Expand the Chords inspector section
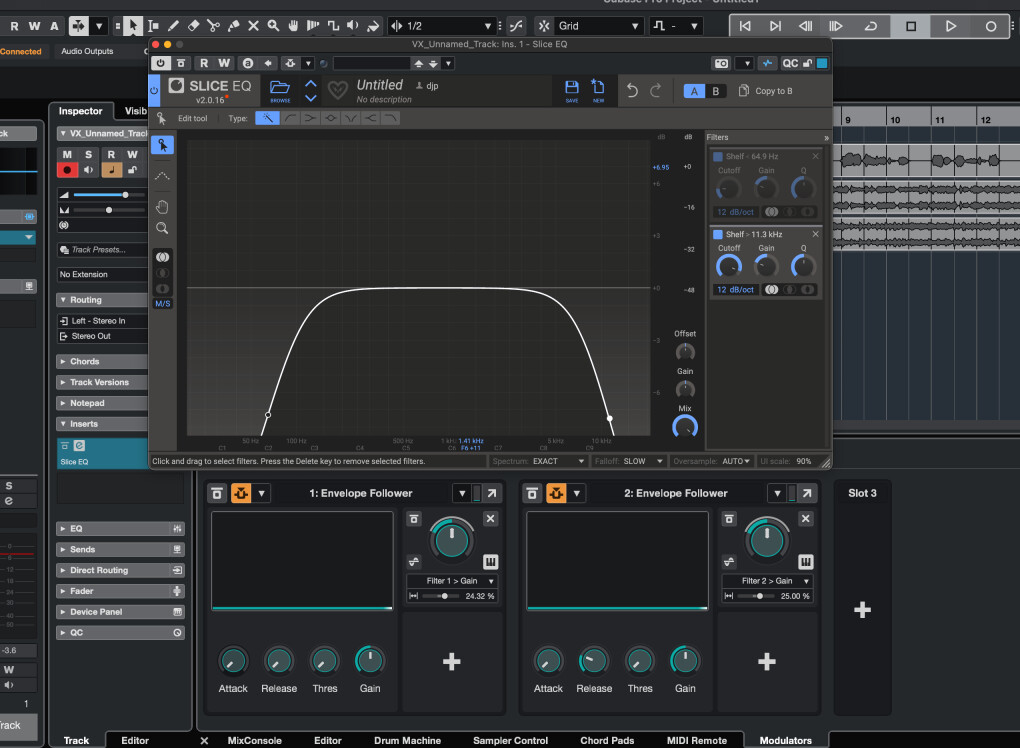This screenshot has width=1020, height=748. click(103, 361)
